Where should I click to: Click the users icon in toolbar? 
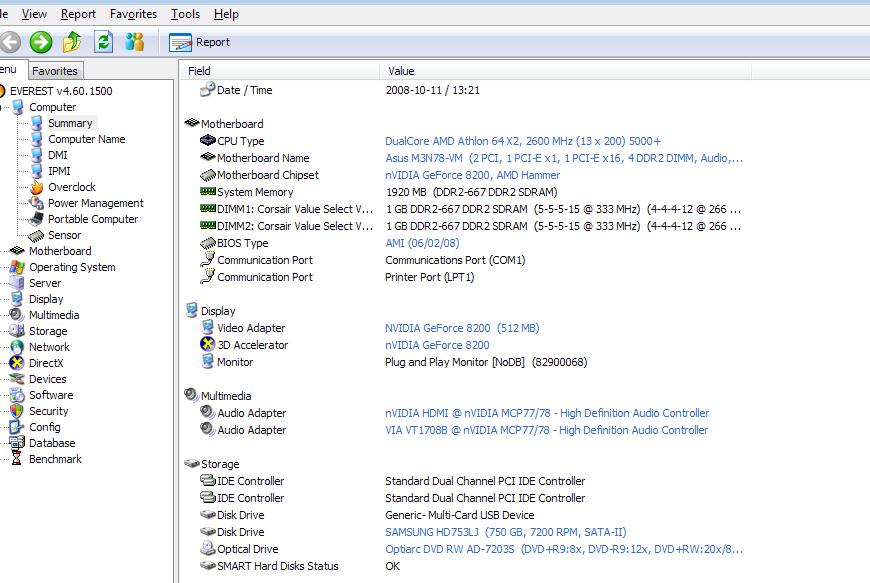pyautogui.click(x=134, y=42)
